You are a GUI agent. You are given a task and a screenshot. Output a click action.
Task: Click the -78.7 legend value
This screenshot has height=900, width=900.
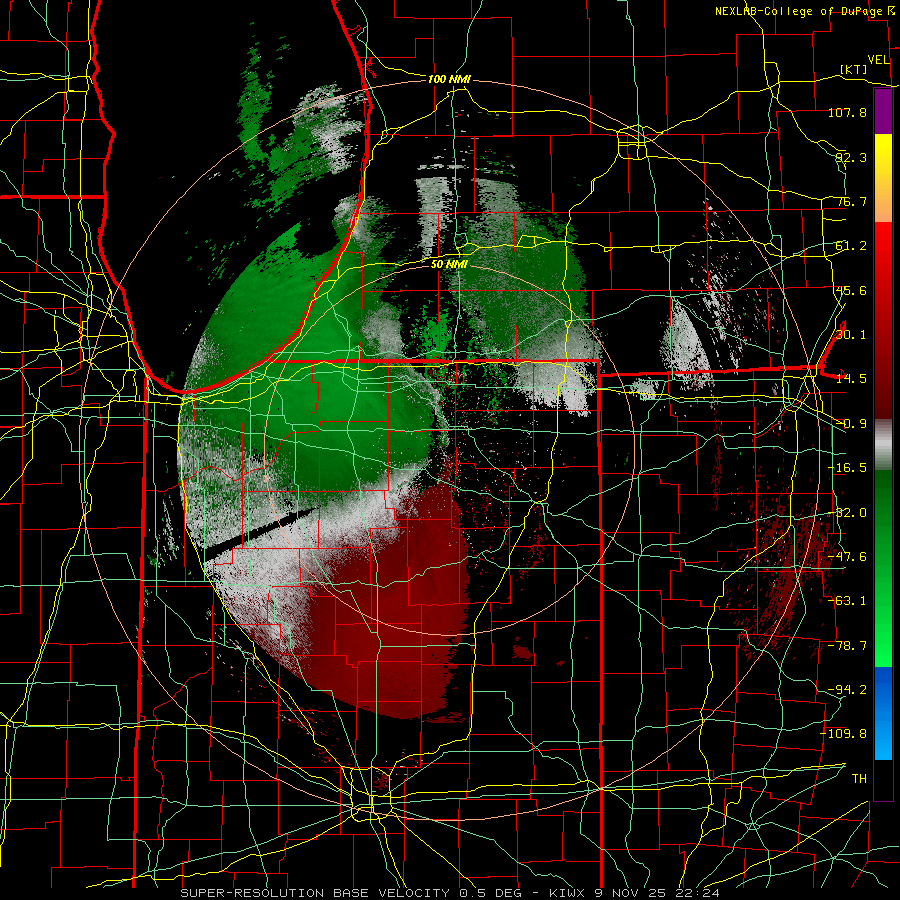point(847,646)
